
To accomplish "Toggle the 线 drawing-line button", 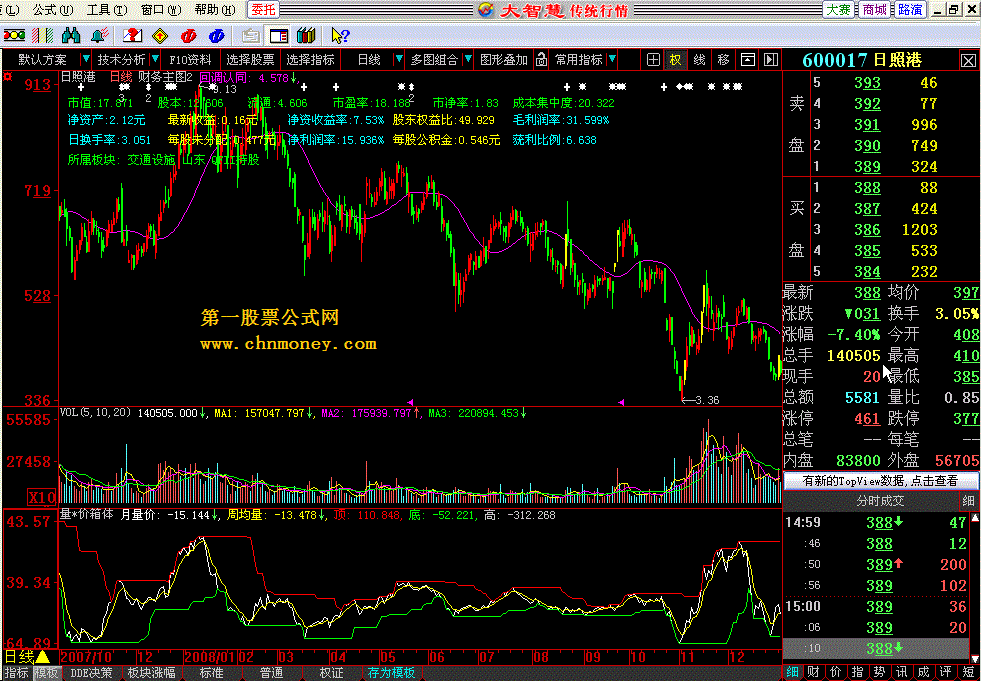I will click(699, 60).
